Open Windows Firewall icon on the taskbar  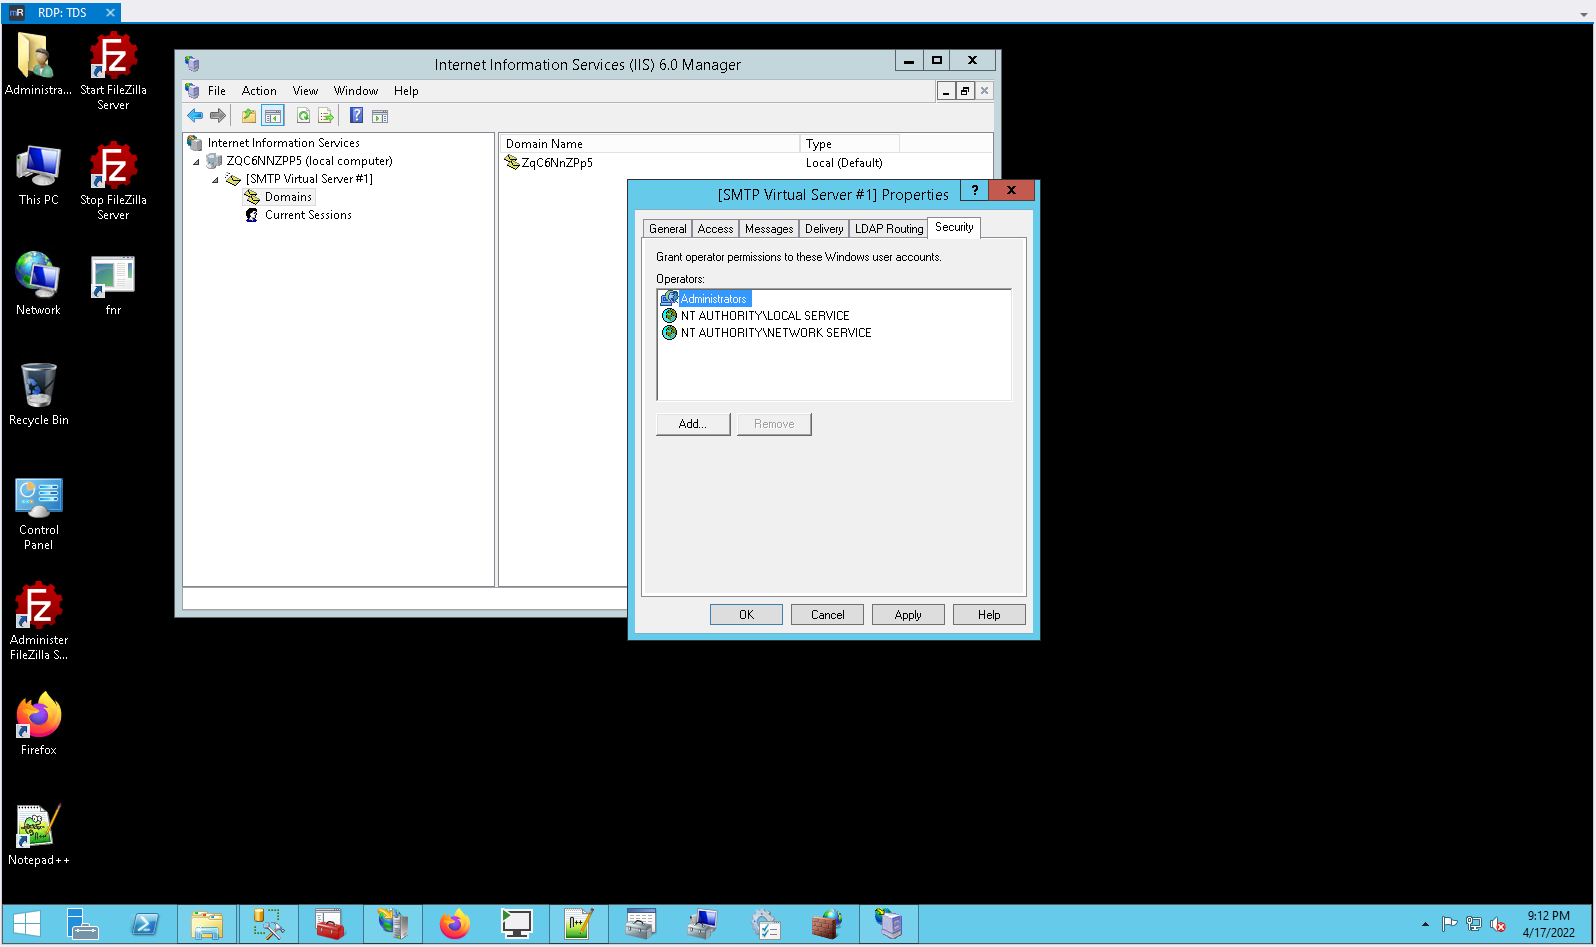click(826, 924)
